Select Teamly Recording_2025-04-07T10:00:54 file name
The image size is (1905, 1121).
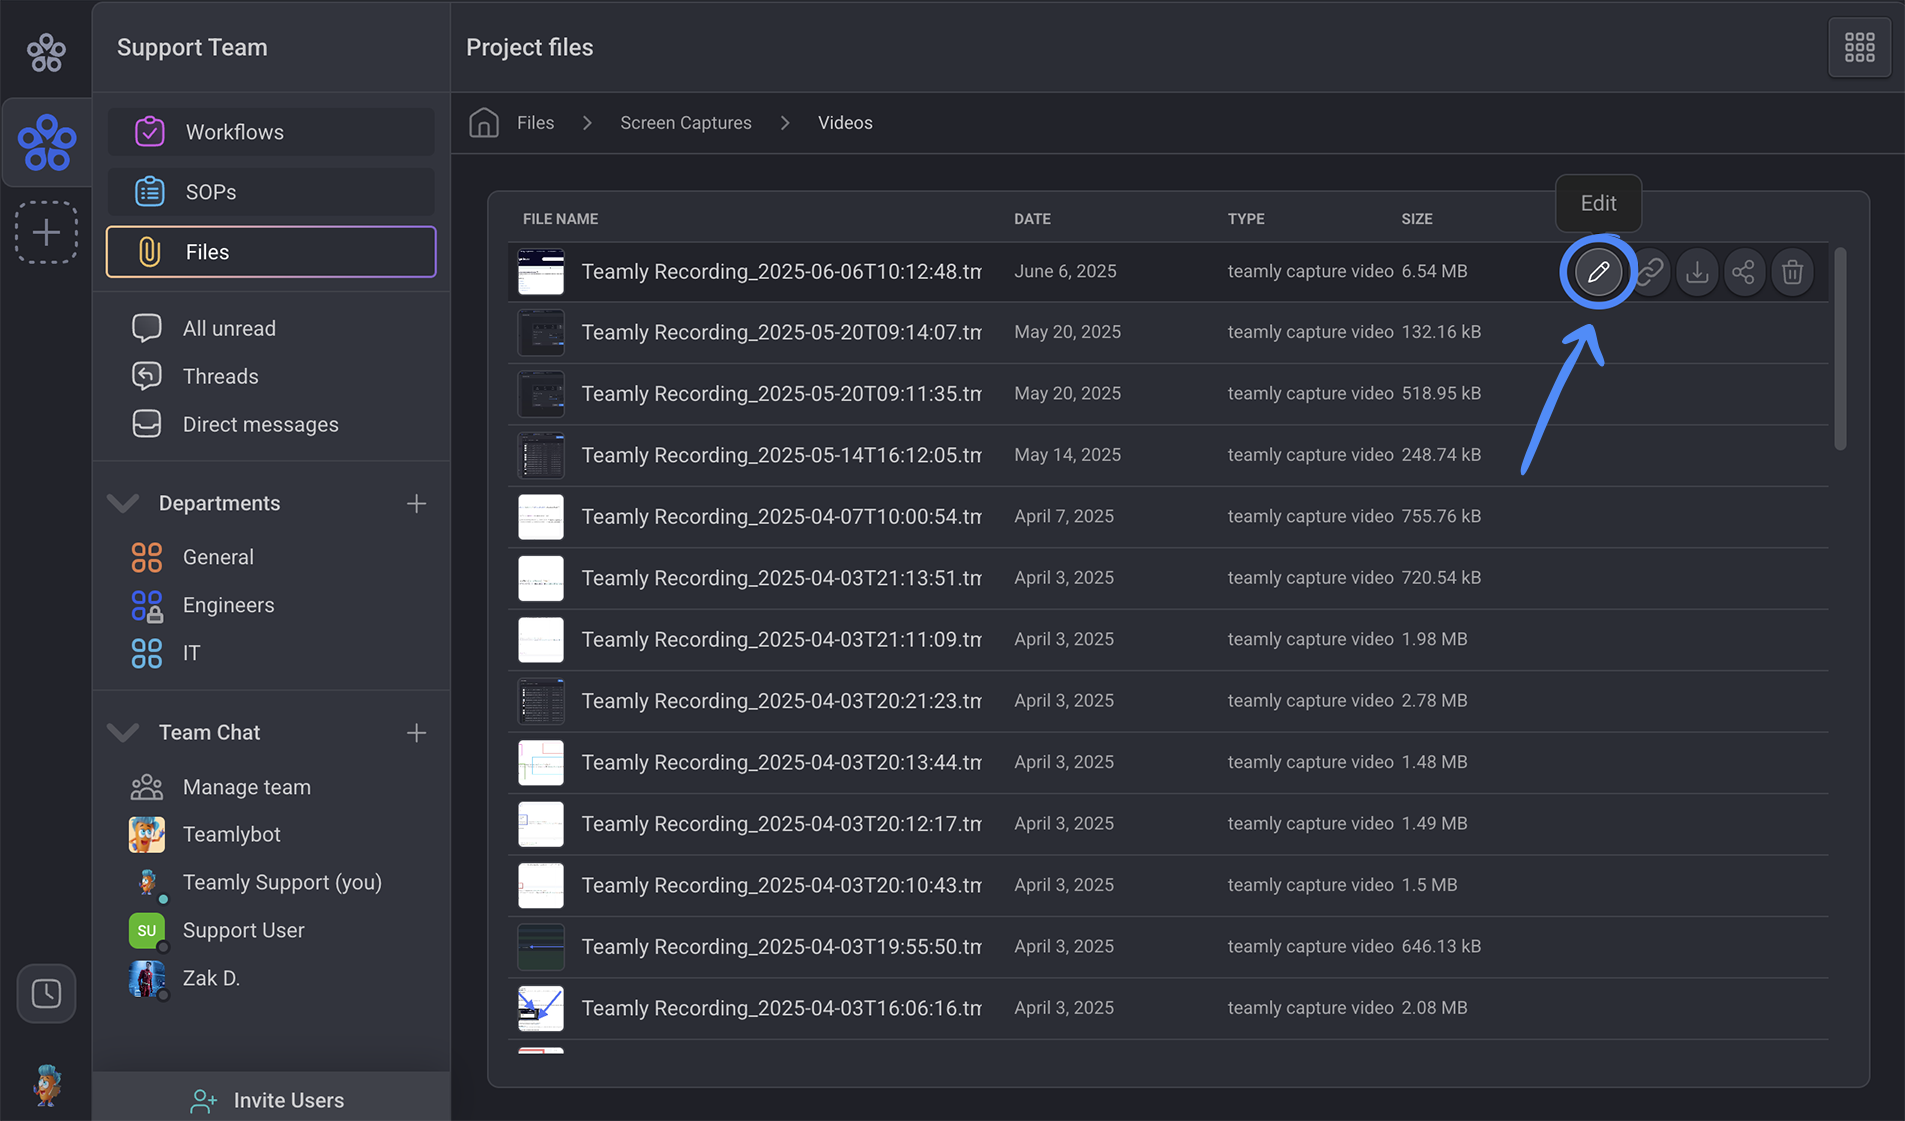781,516
